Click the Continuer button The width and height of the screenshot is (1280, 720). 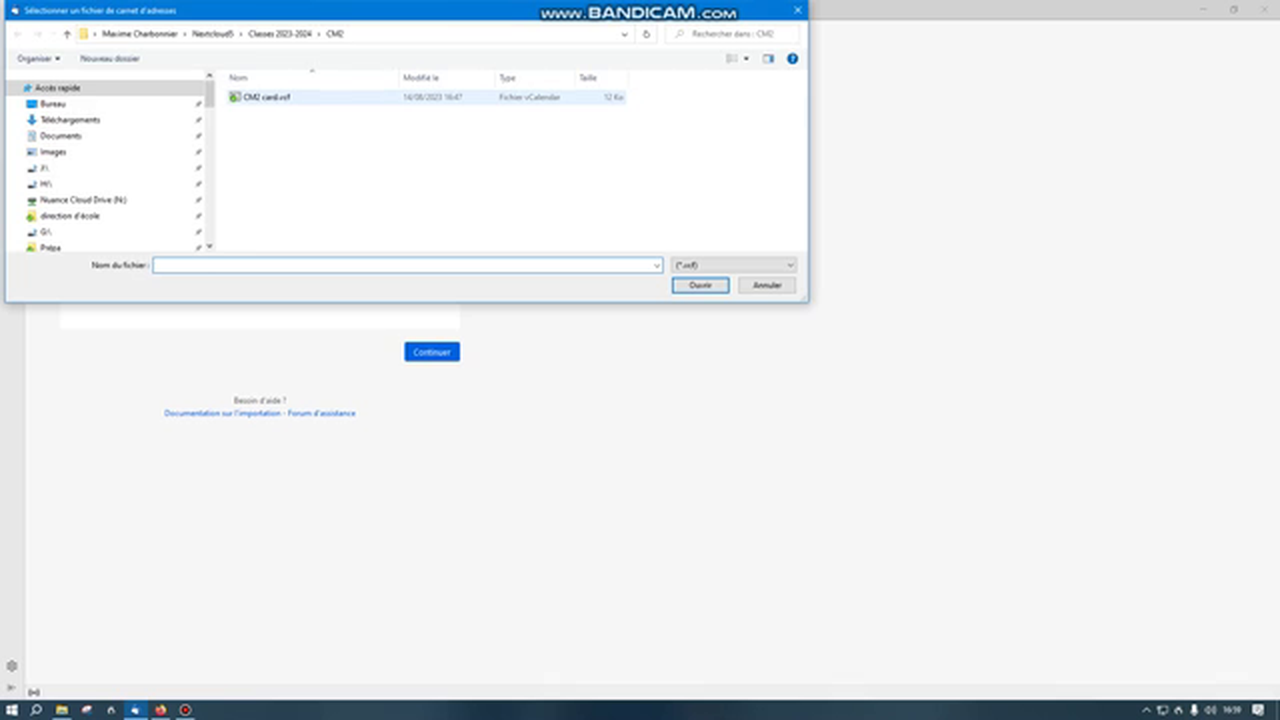click(432, 352)
